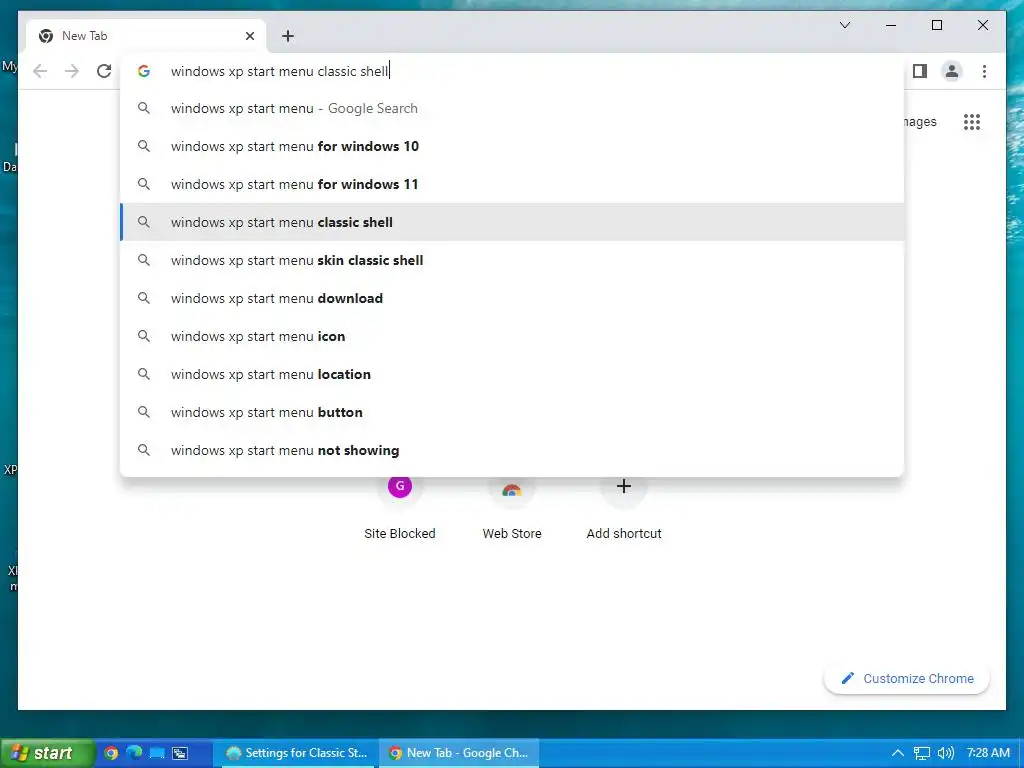Open the profile avatar menu
Screen dimensions: 1024x768
pyautogui.click(x=952, y=71)
